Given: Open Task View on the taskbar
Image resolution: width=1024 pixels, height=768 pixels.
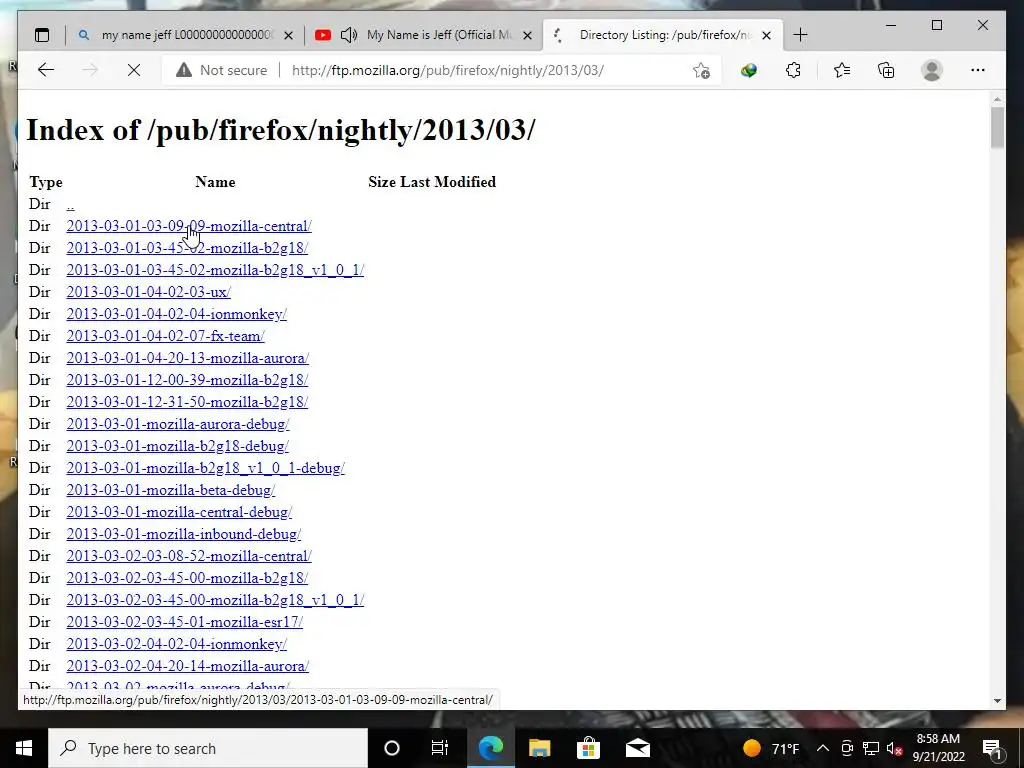Looking at the screenshot, I should tap(440, 748).
